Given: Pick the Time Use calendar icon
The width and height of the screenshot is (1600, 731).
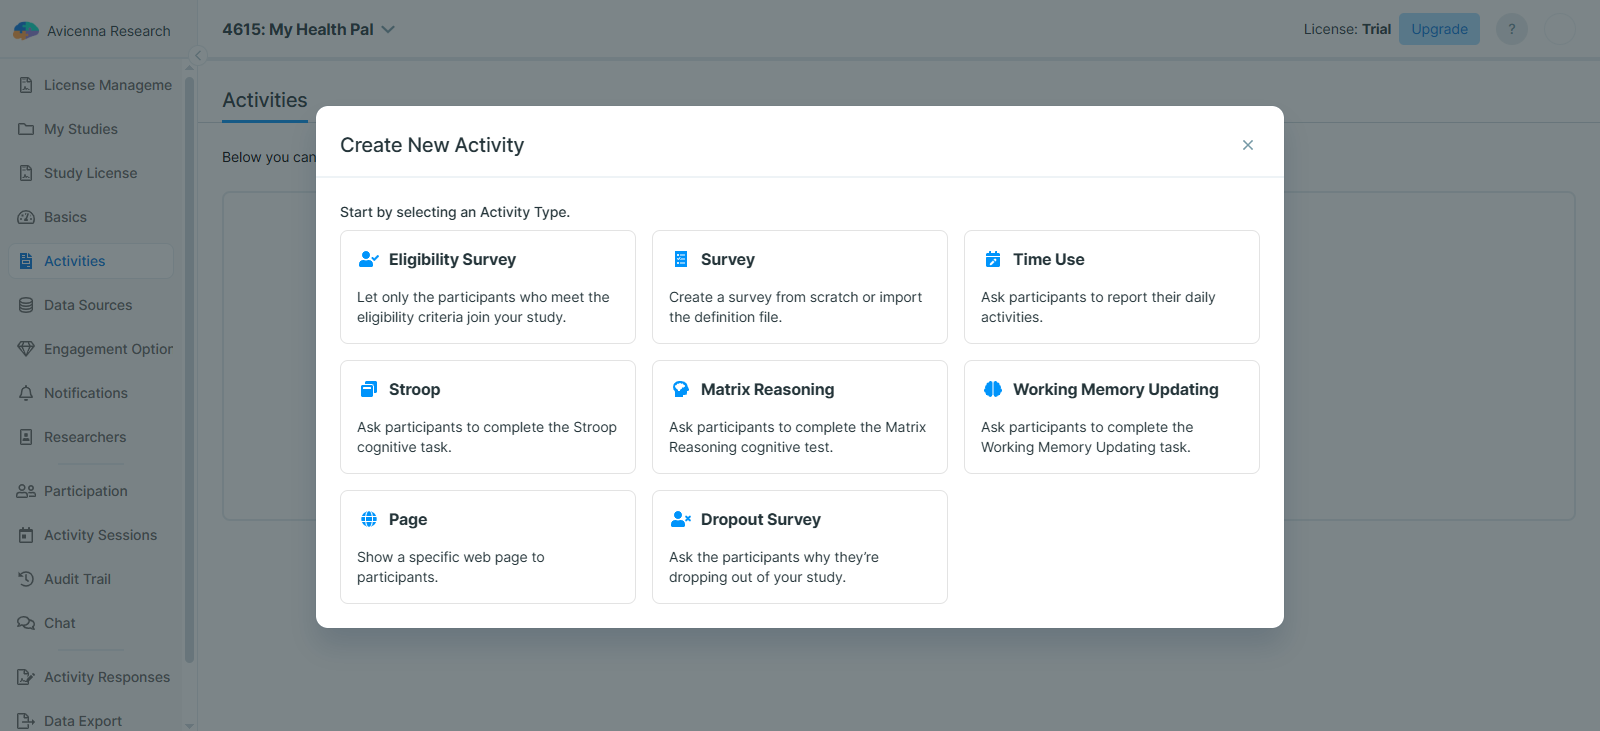Looking at the screenshot, I should click(993, 260).
